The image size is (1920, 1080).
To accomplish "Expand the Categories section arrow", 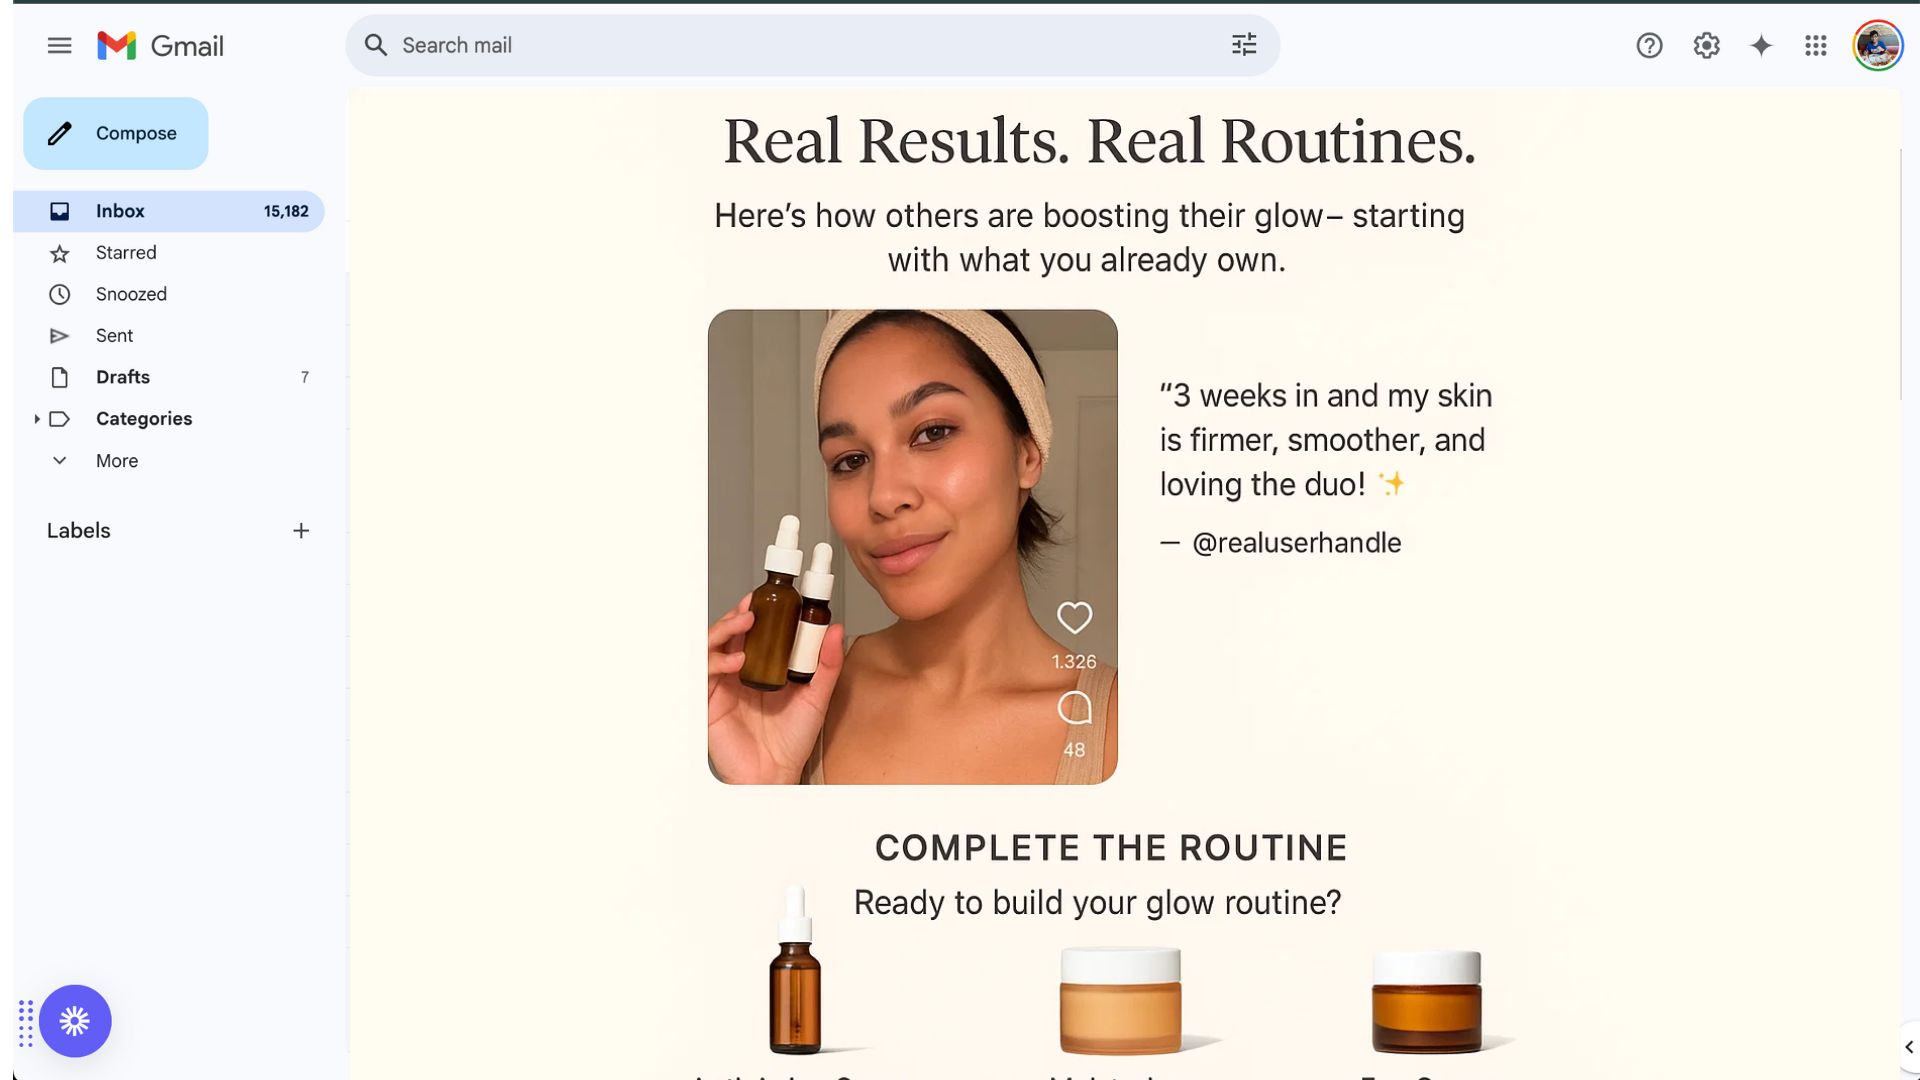I will (37, 419).
